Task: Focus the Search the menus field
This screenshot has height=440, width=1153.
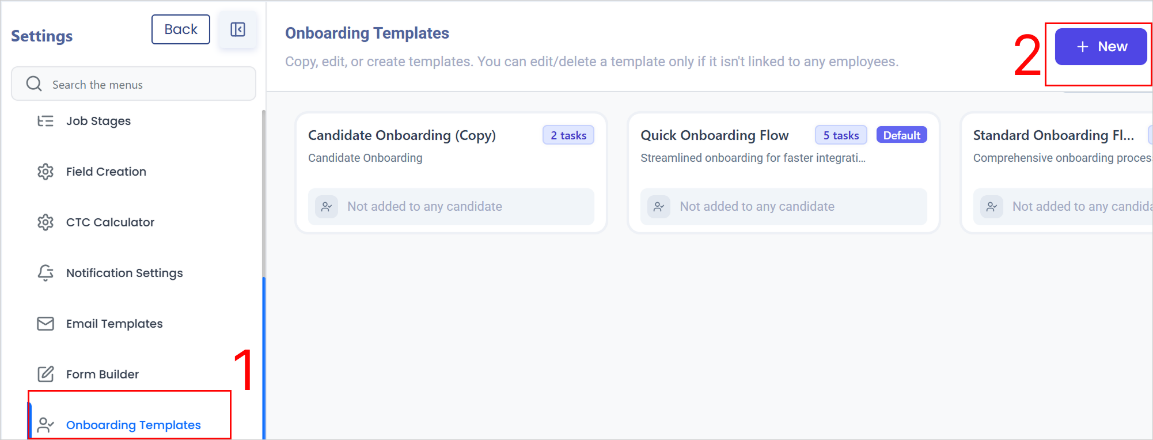Action: click(133, 84)
